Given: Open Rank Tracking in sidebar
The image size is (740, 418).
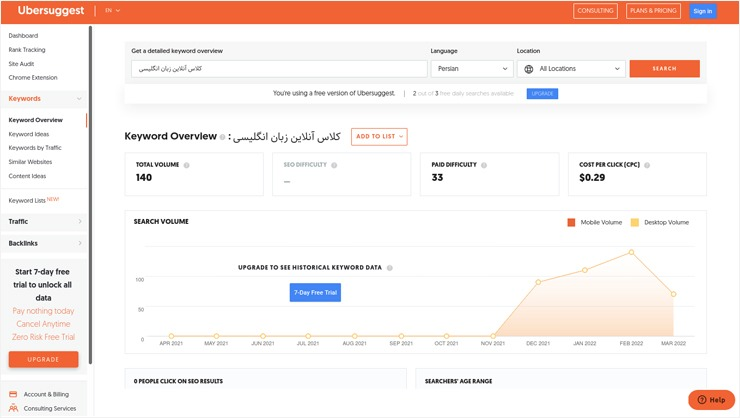Looking at the screenshot, I should coord(27,50).
